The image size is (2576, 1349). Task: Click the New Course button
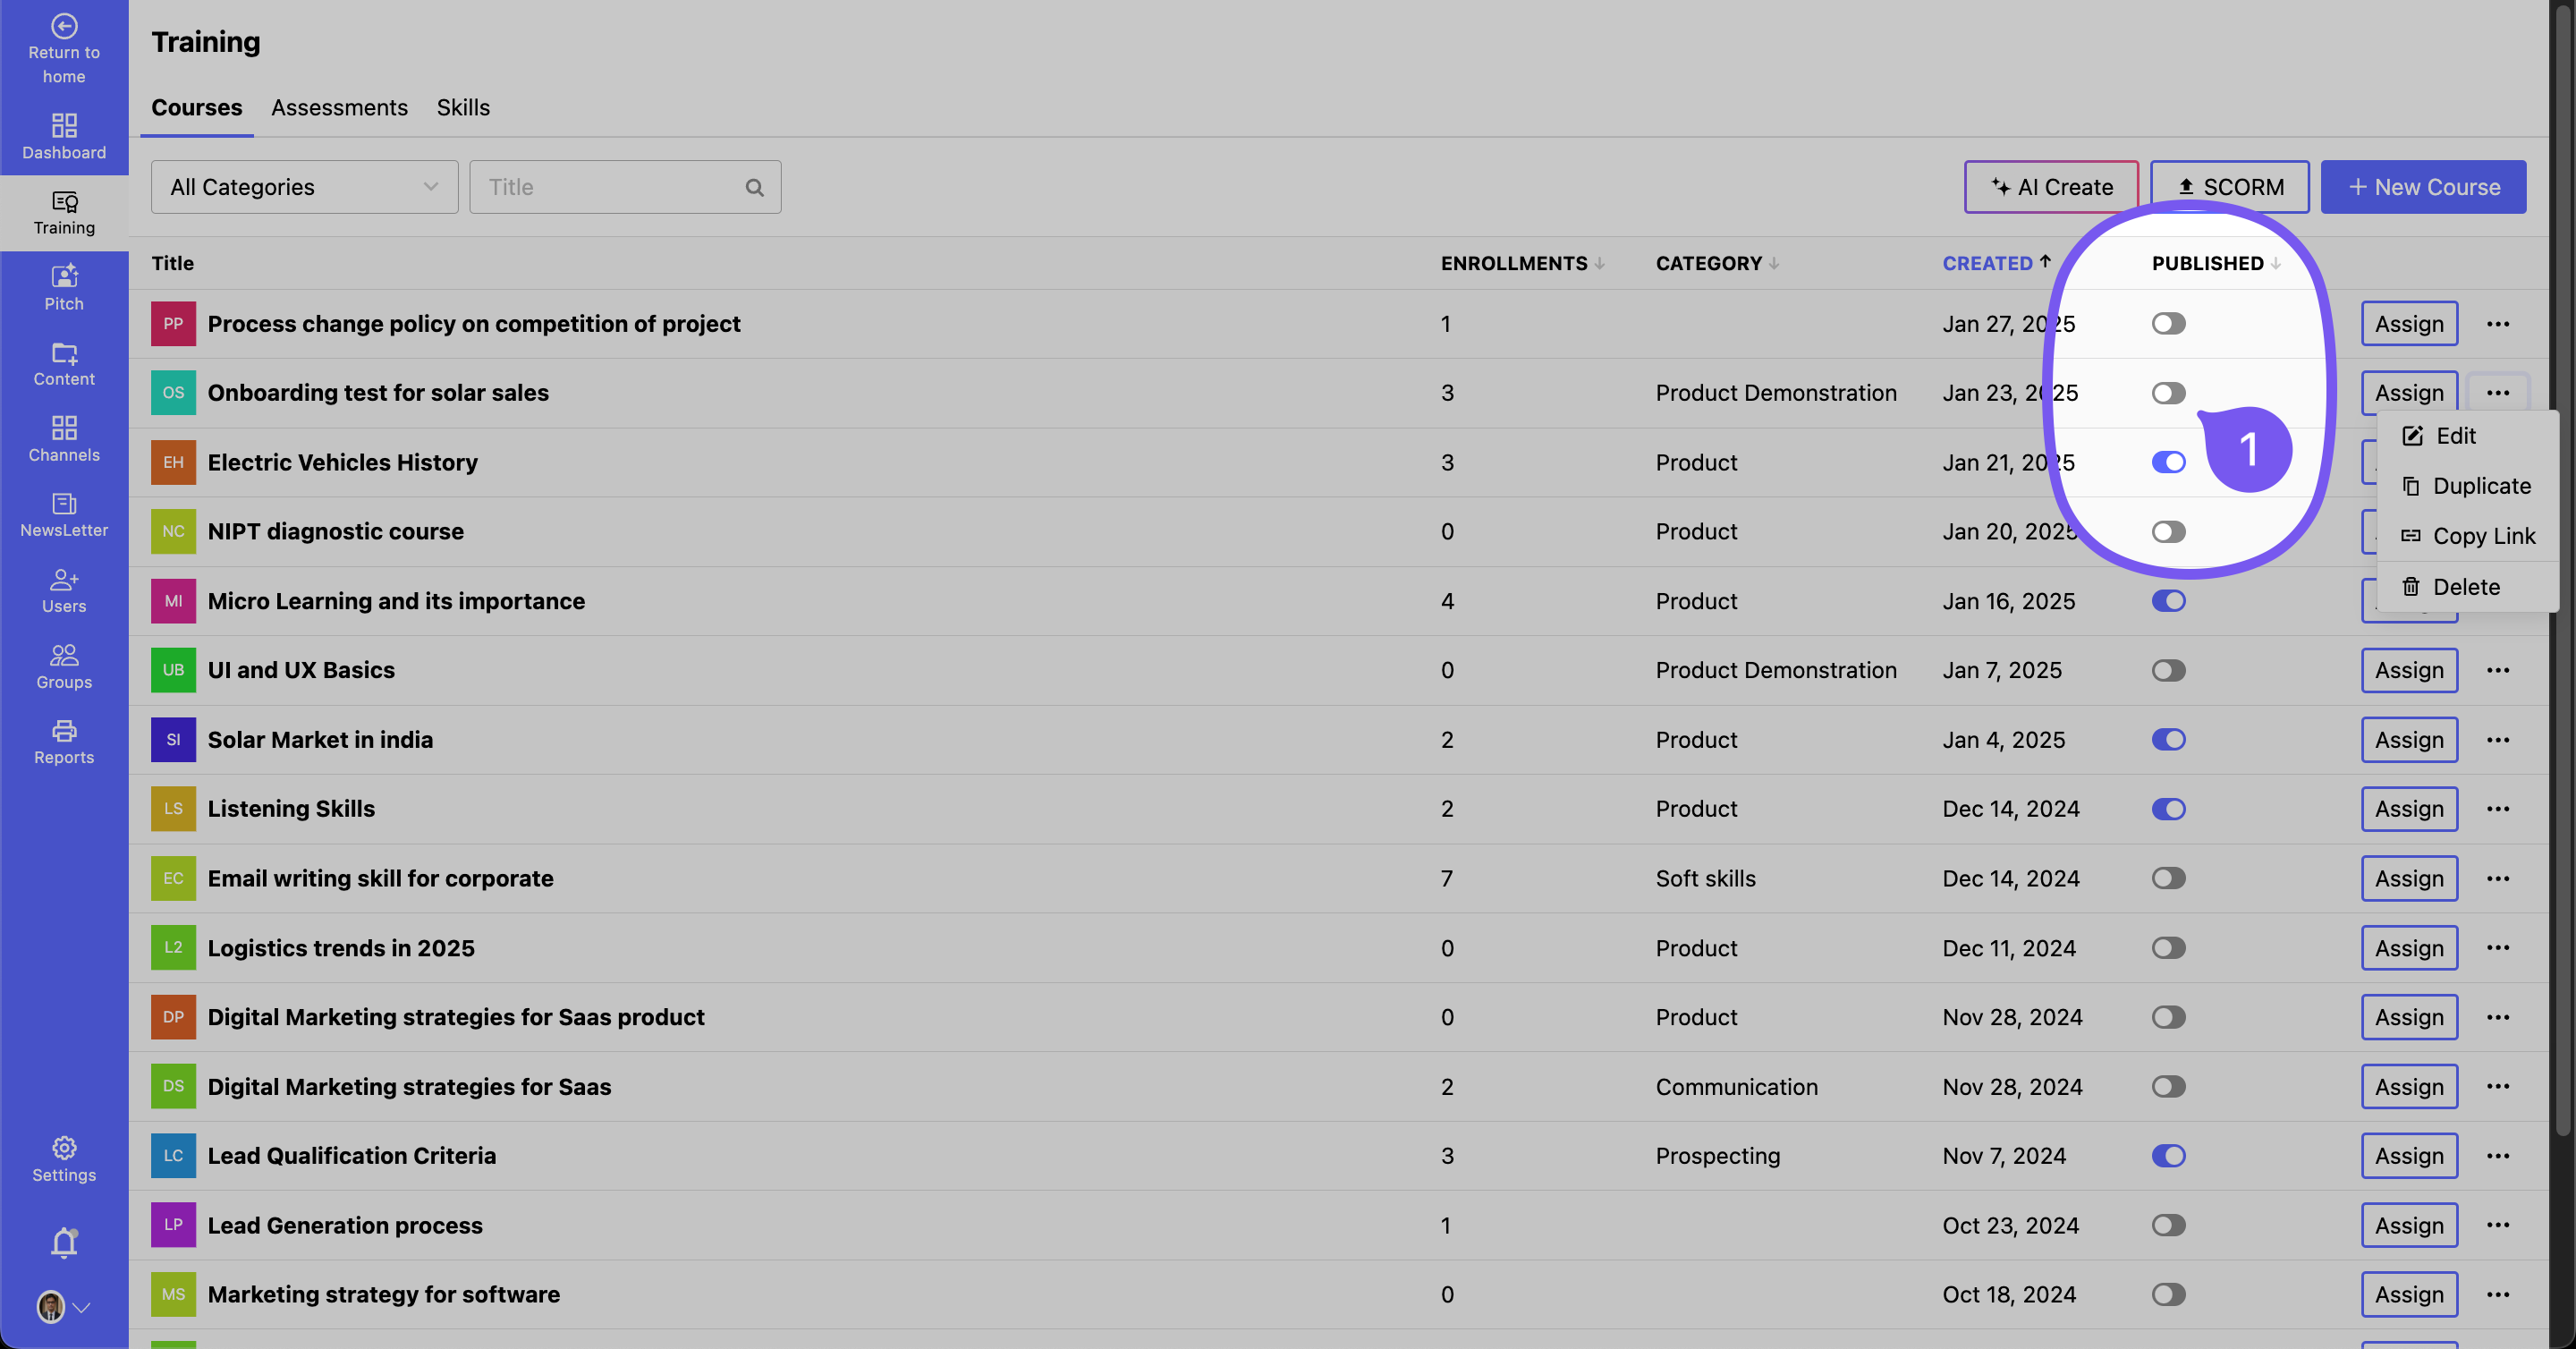(2422, 187)
